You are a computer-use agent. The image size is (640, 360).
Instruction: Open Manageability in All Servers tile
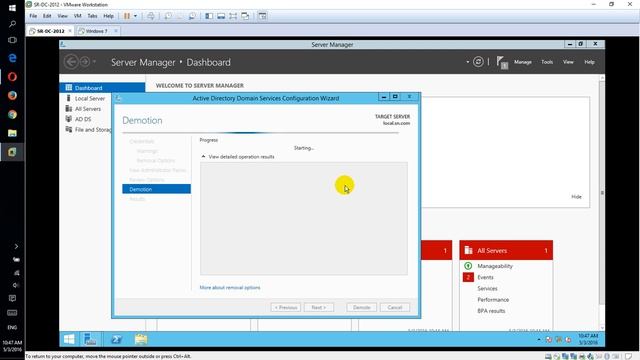pos(495,266)
